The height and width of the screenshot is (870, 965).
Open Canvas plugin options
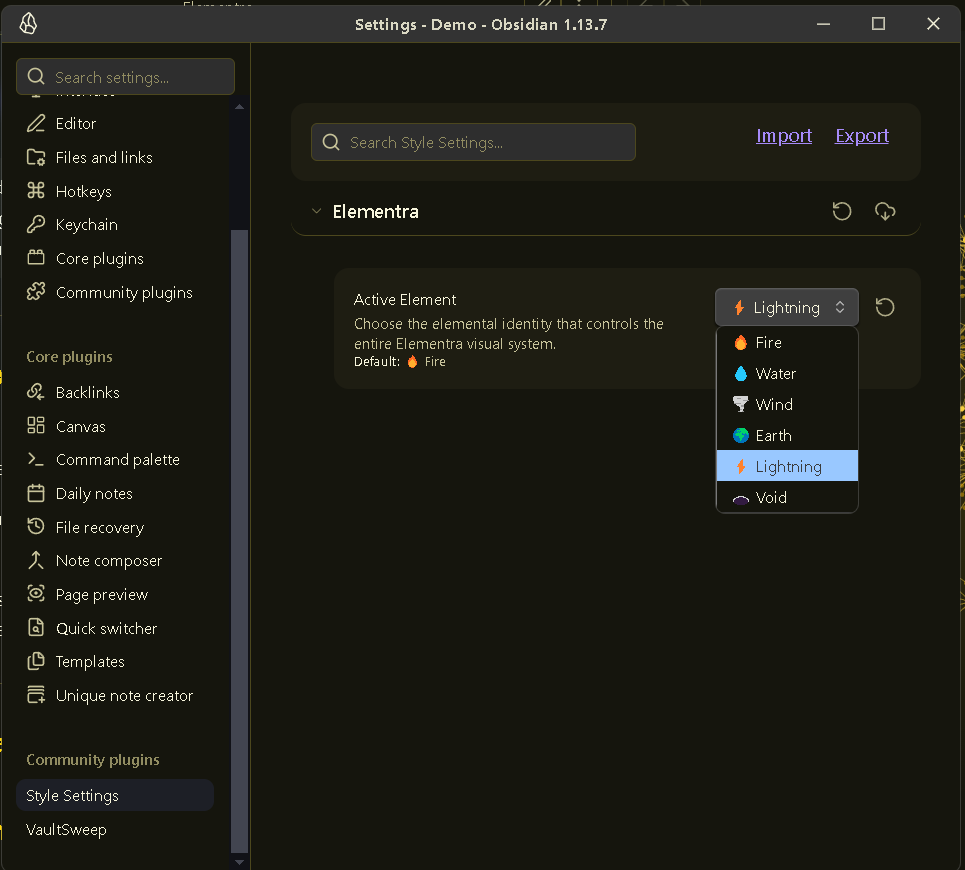point(115,426)
